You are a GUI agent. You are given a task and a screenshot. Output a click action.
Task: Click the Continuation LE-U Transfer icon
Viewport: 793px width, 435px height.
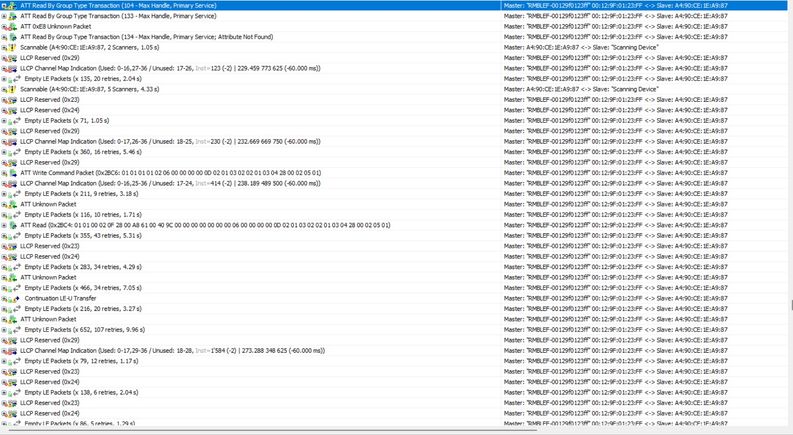14,298
